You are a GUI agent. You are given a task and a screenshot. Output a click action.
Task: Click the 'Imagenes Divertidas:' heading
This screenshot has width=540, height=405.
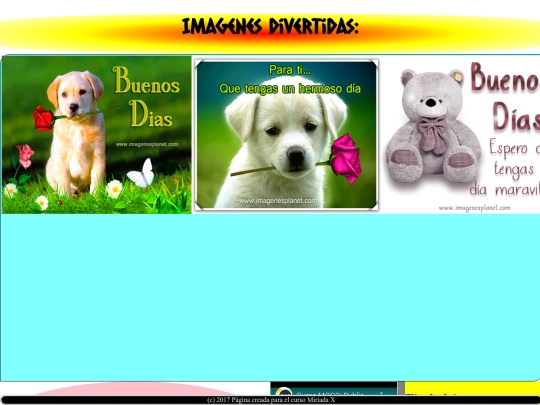[270, 27]
